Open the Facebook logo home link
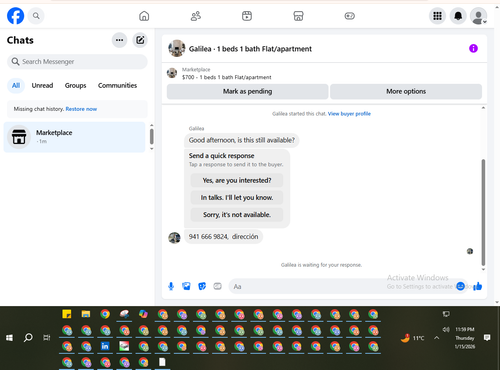 point(16,16)
